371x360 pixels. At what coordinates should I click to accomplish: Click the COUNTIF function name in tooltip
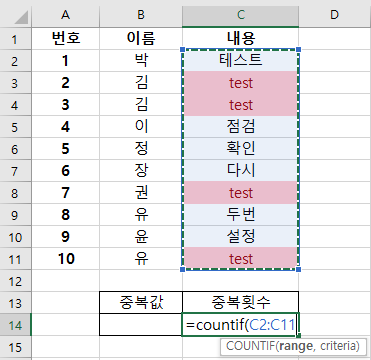pyautogui.click(x=250, y=346)
